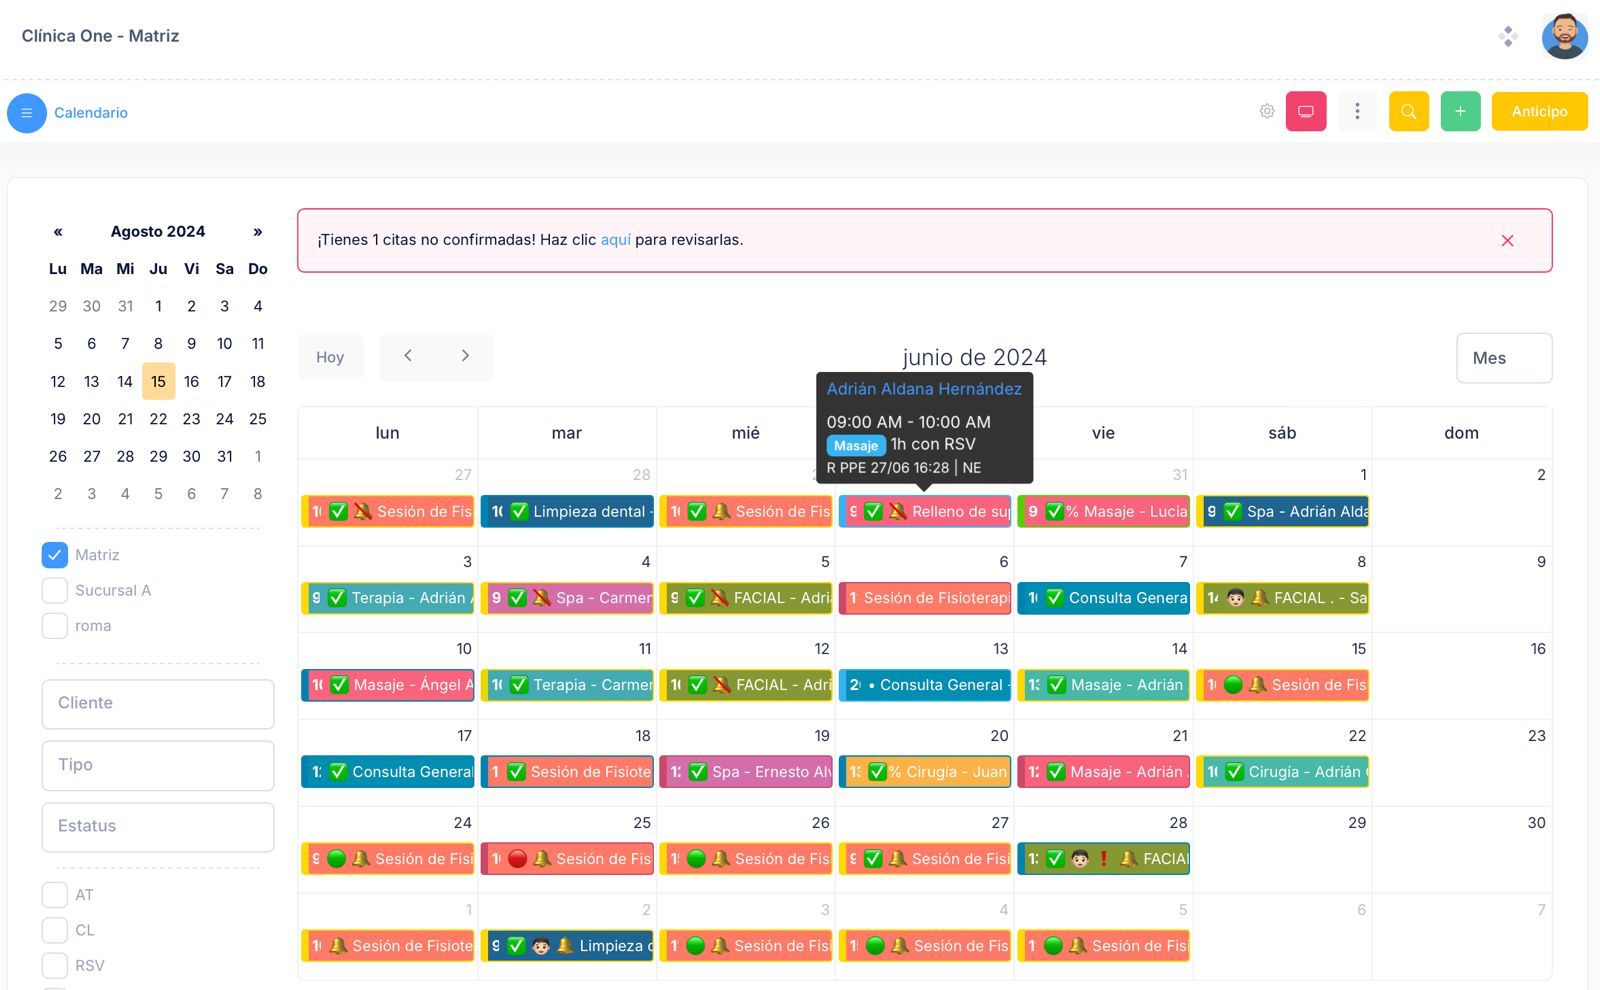Click the green plus icon to add appointment
The image size is (1600, 990).
[x=1460, y=111]
